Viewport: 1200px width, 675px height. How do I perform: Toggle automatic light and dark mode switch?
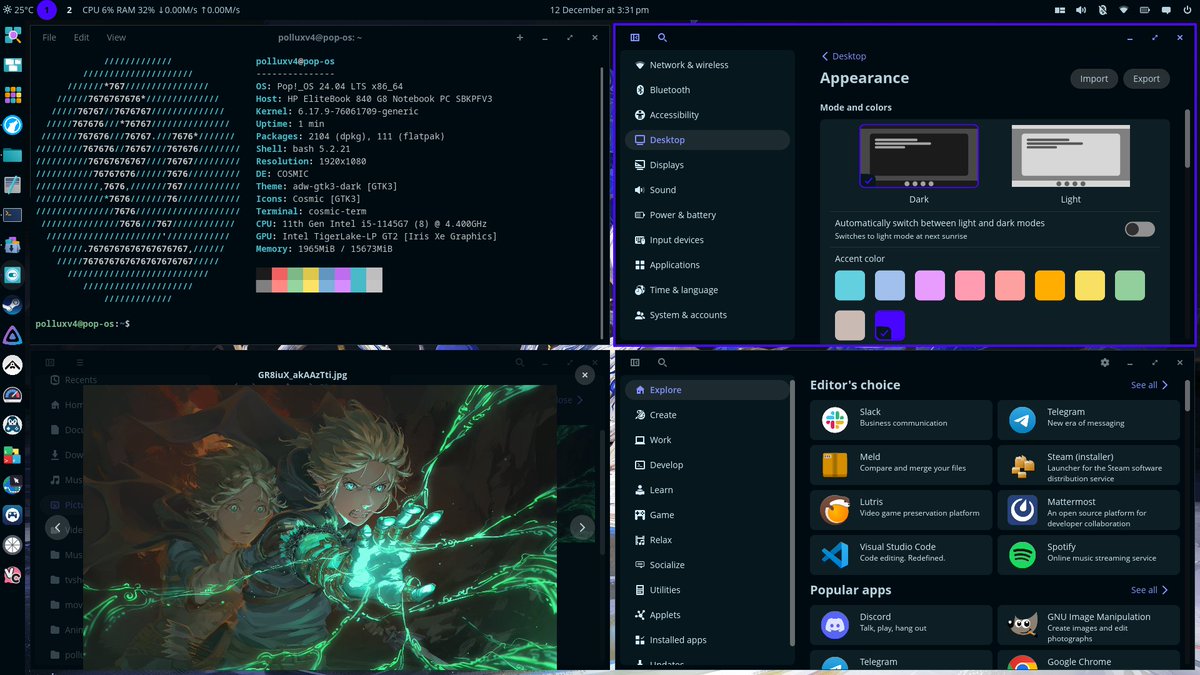(1140, 229)
